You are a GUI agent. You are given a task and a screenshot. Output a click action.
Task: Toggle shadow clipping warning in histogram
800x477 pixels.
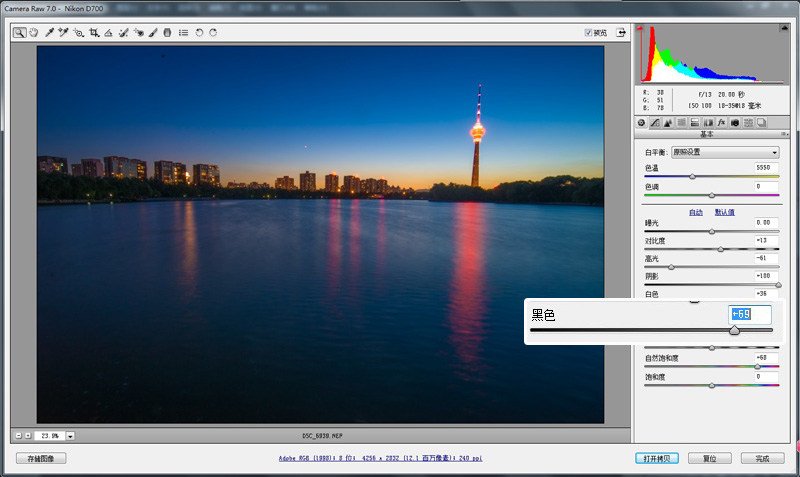640,28
